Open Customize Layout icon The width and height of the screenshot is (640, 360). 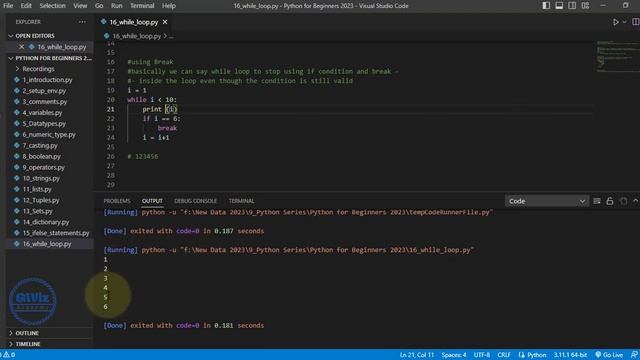coord(585,6)
